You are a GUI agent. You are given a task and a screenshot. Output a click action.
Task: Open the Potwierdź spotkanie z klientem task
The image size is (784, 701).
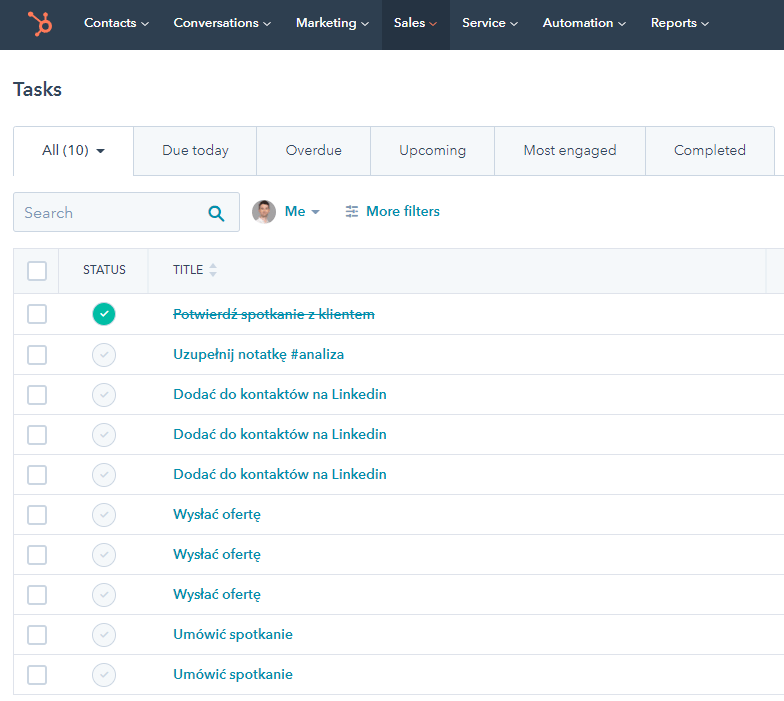point(274,314)
